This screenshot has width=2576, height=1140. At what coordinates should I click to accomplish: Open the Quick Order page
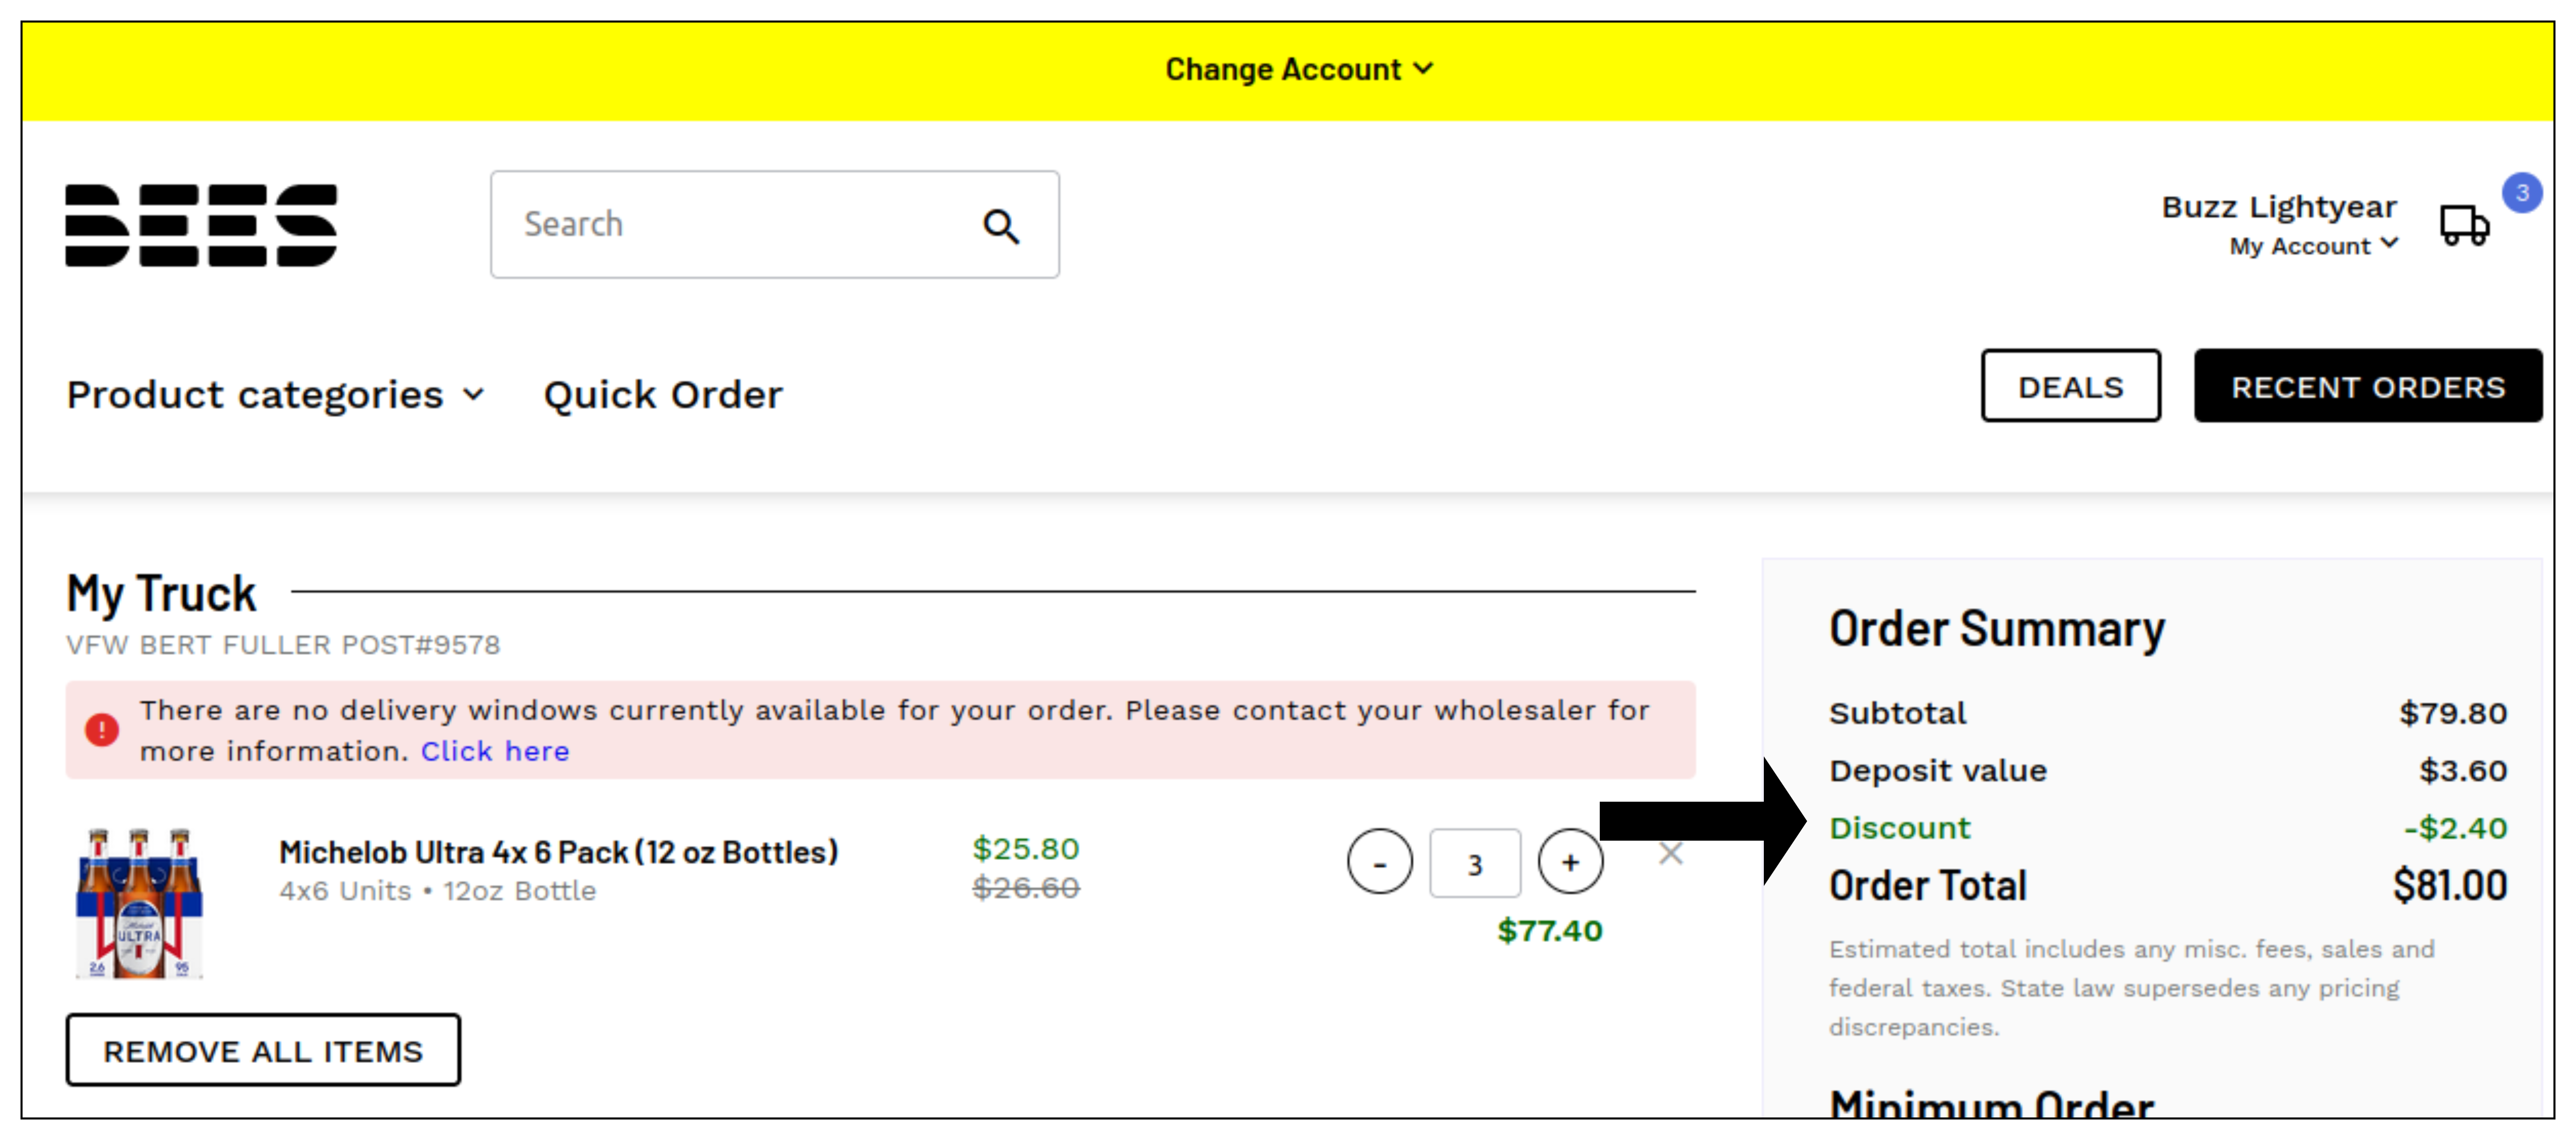(x=663, y=395)
